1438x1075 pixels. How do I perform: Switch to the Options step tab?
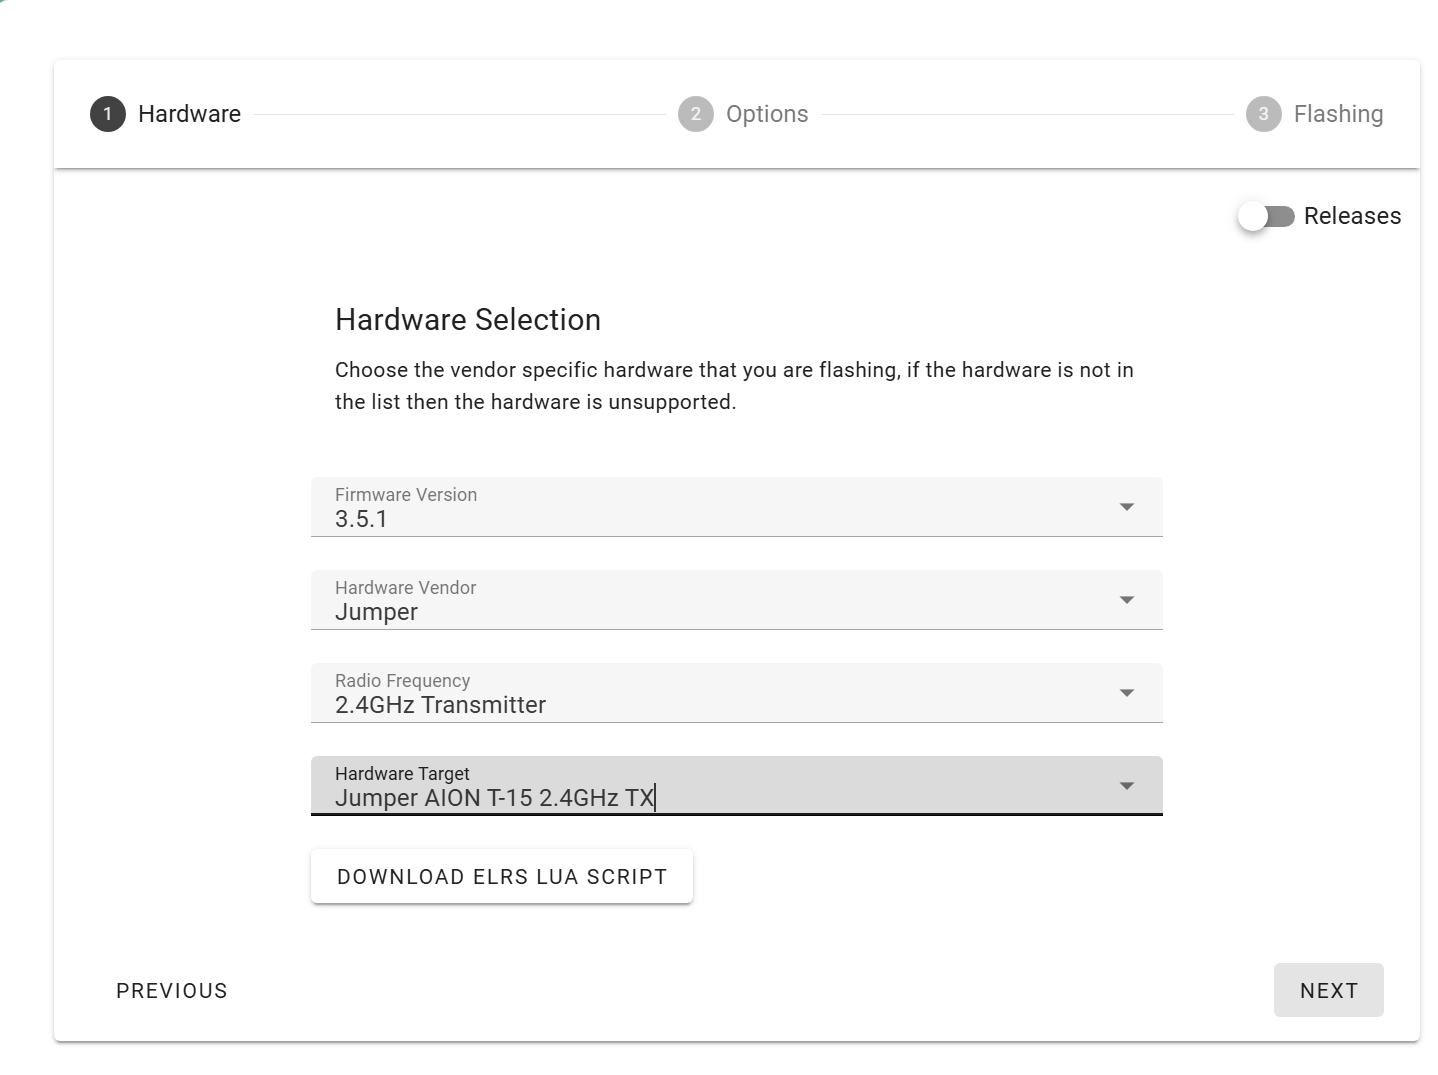pos(767,114)
